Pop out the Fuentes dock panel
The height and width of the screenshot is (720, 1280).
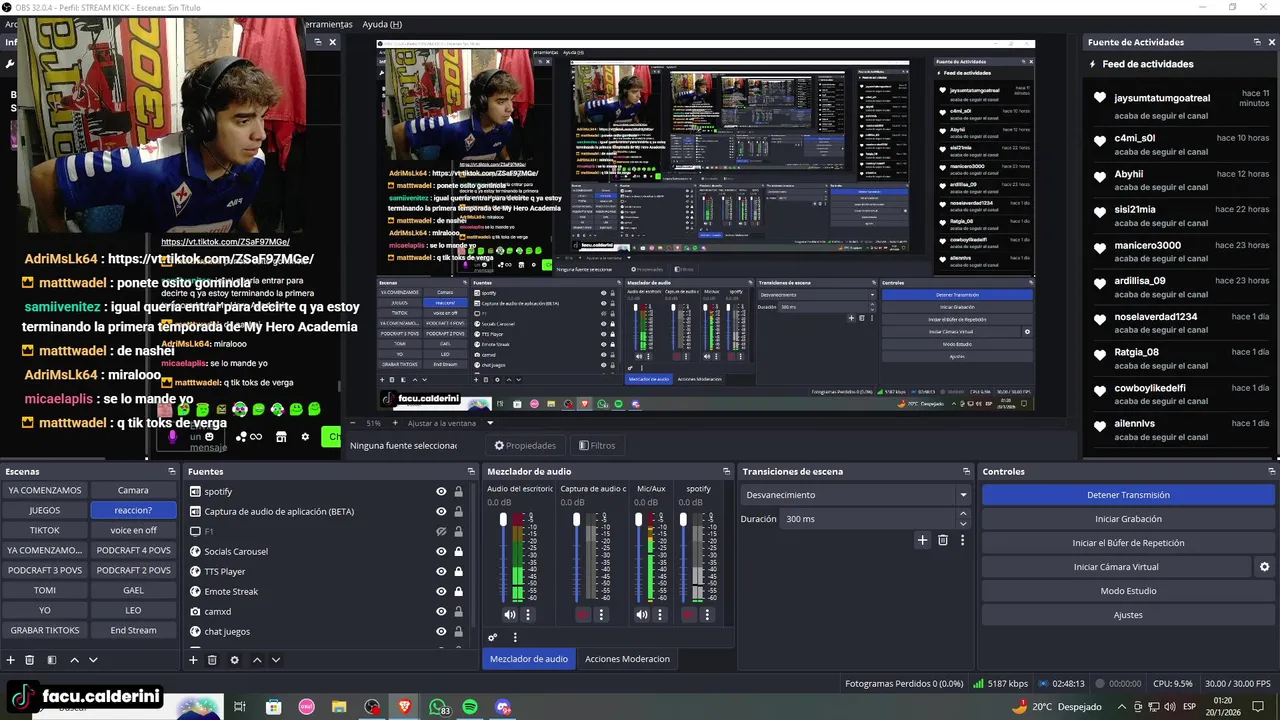pos(471,471)
